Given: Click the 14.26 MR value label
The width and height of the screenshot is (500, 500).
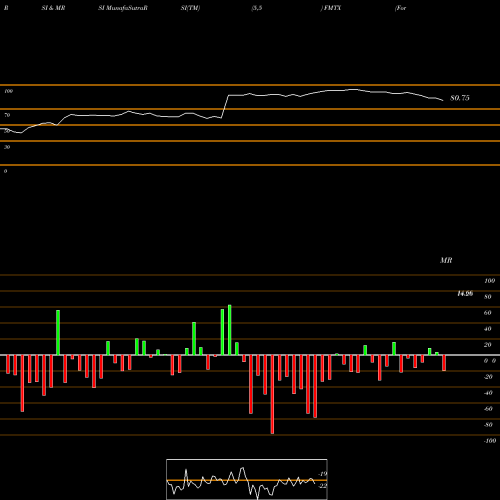Looking at the screenshot, I should pos(465,294).
